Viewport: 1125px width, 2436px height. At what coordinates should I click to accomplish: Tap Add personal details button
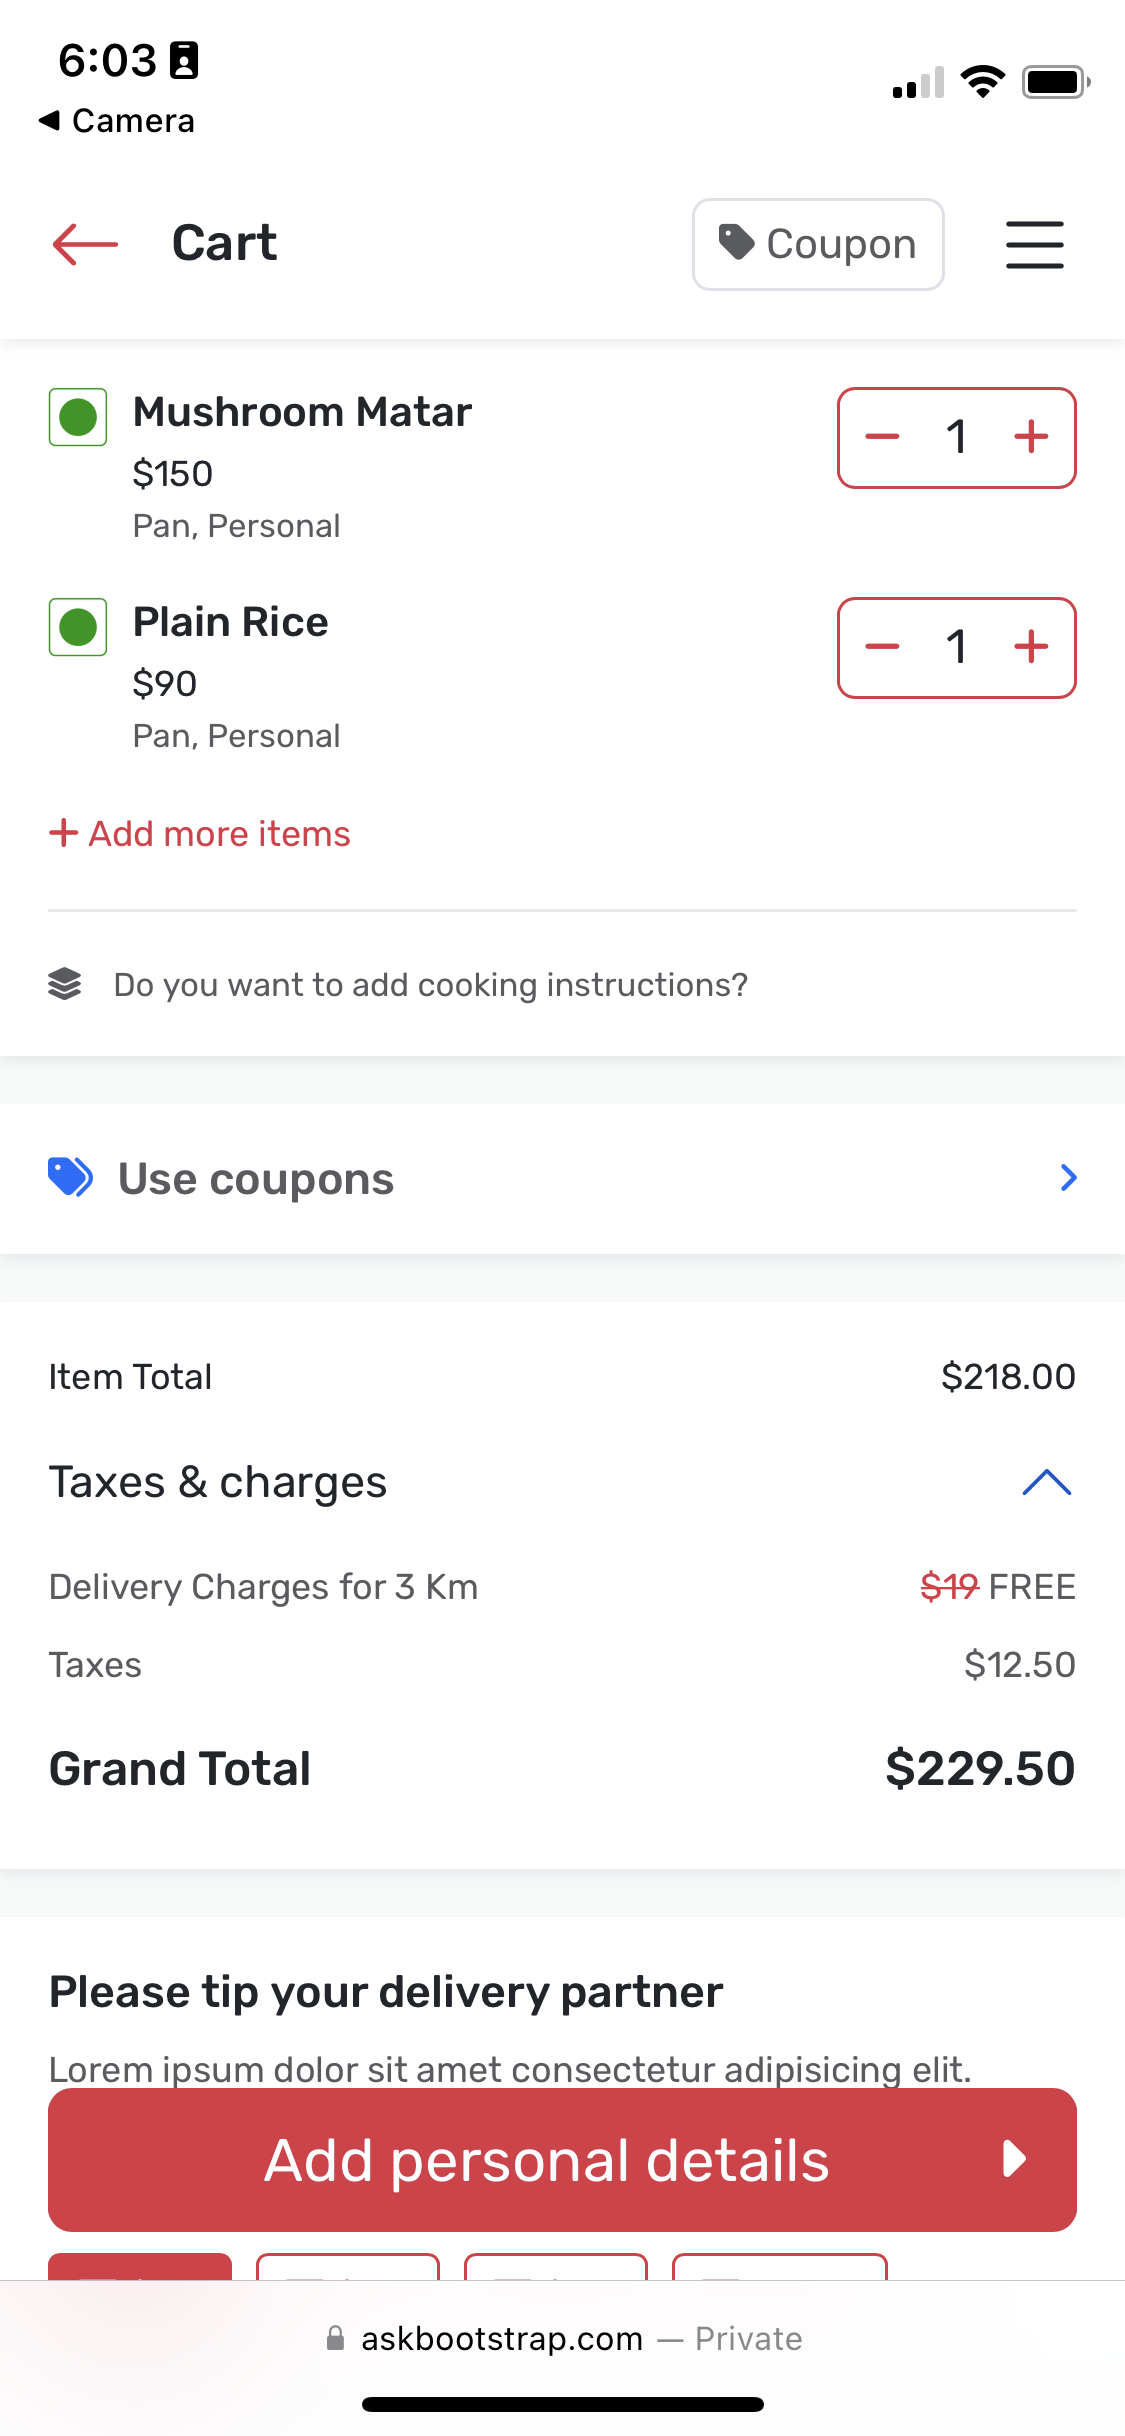(562, 2160)
